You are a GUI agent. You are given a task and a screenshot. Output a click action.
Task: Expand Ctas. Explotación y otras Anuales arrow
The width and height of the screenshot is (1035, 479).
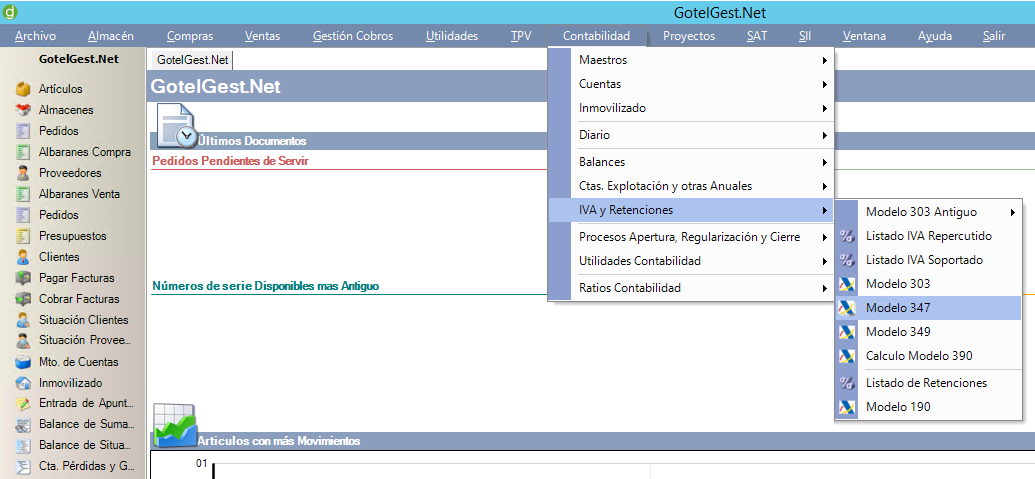click(x=825, y=187)
